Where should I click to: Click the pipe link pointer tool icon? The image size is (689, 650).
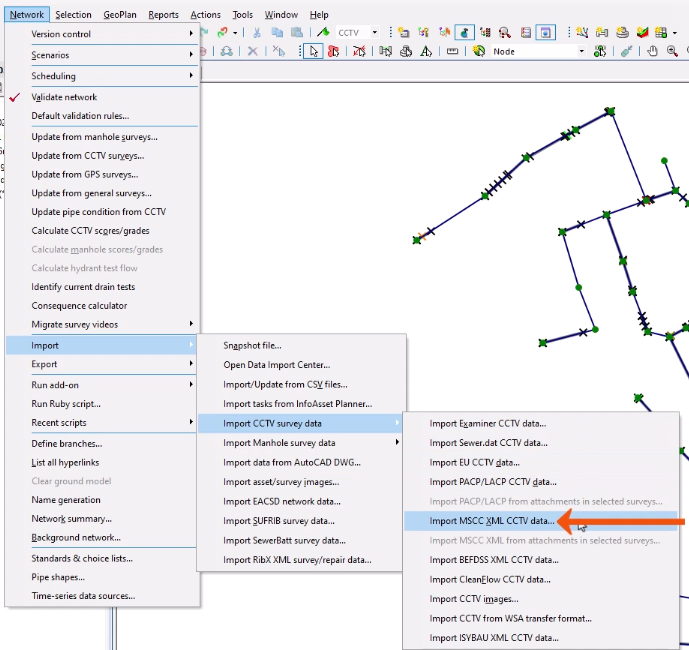385,51
